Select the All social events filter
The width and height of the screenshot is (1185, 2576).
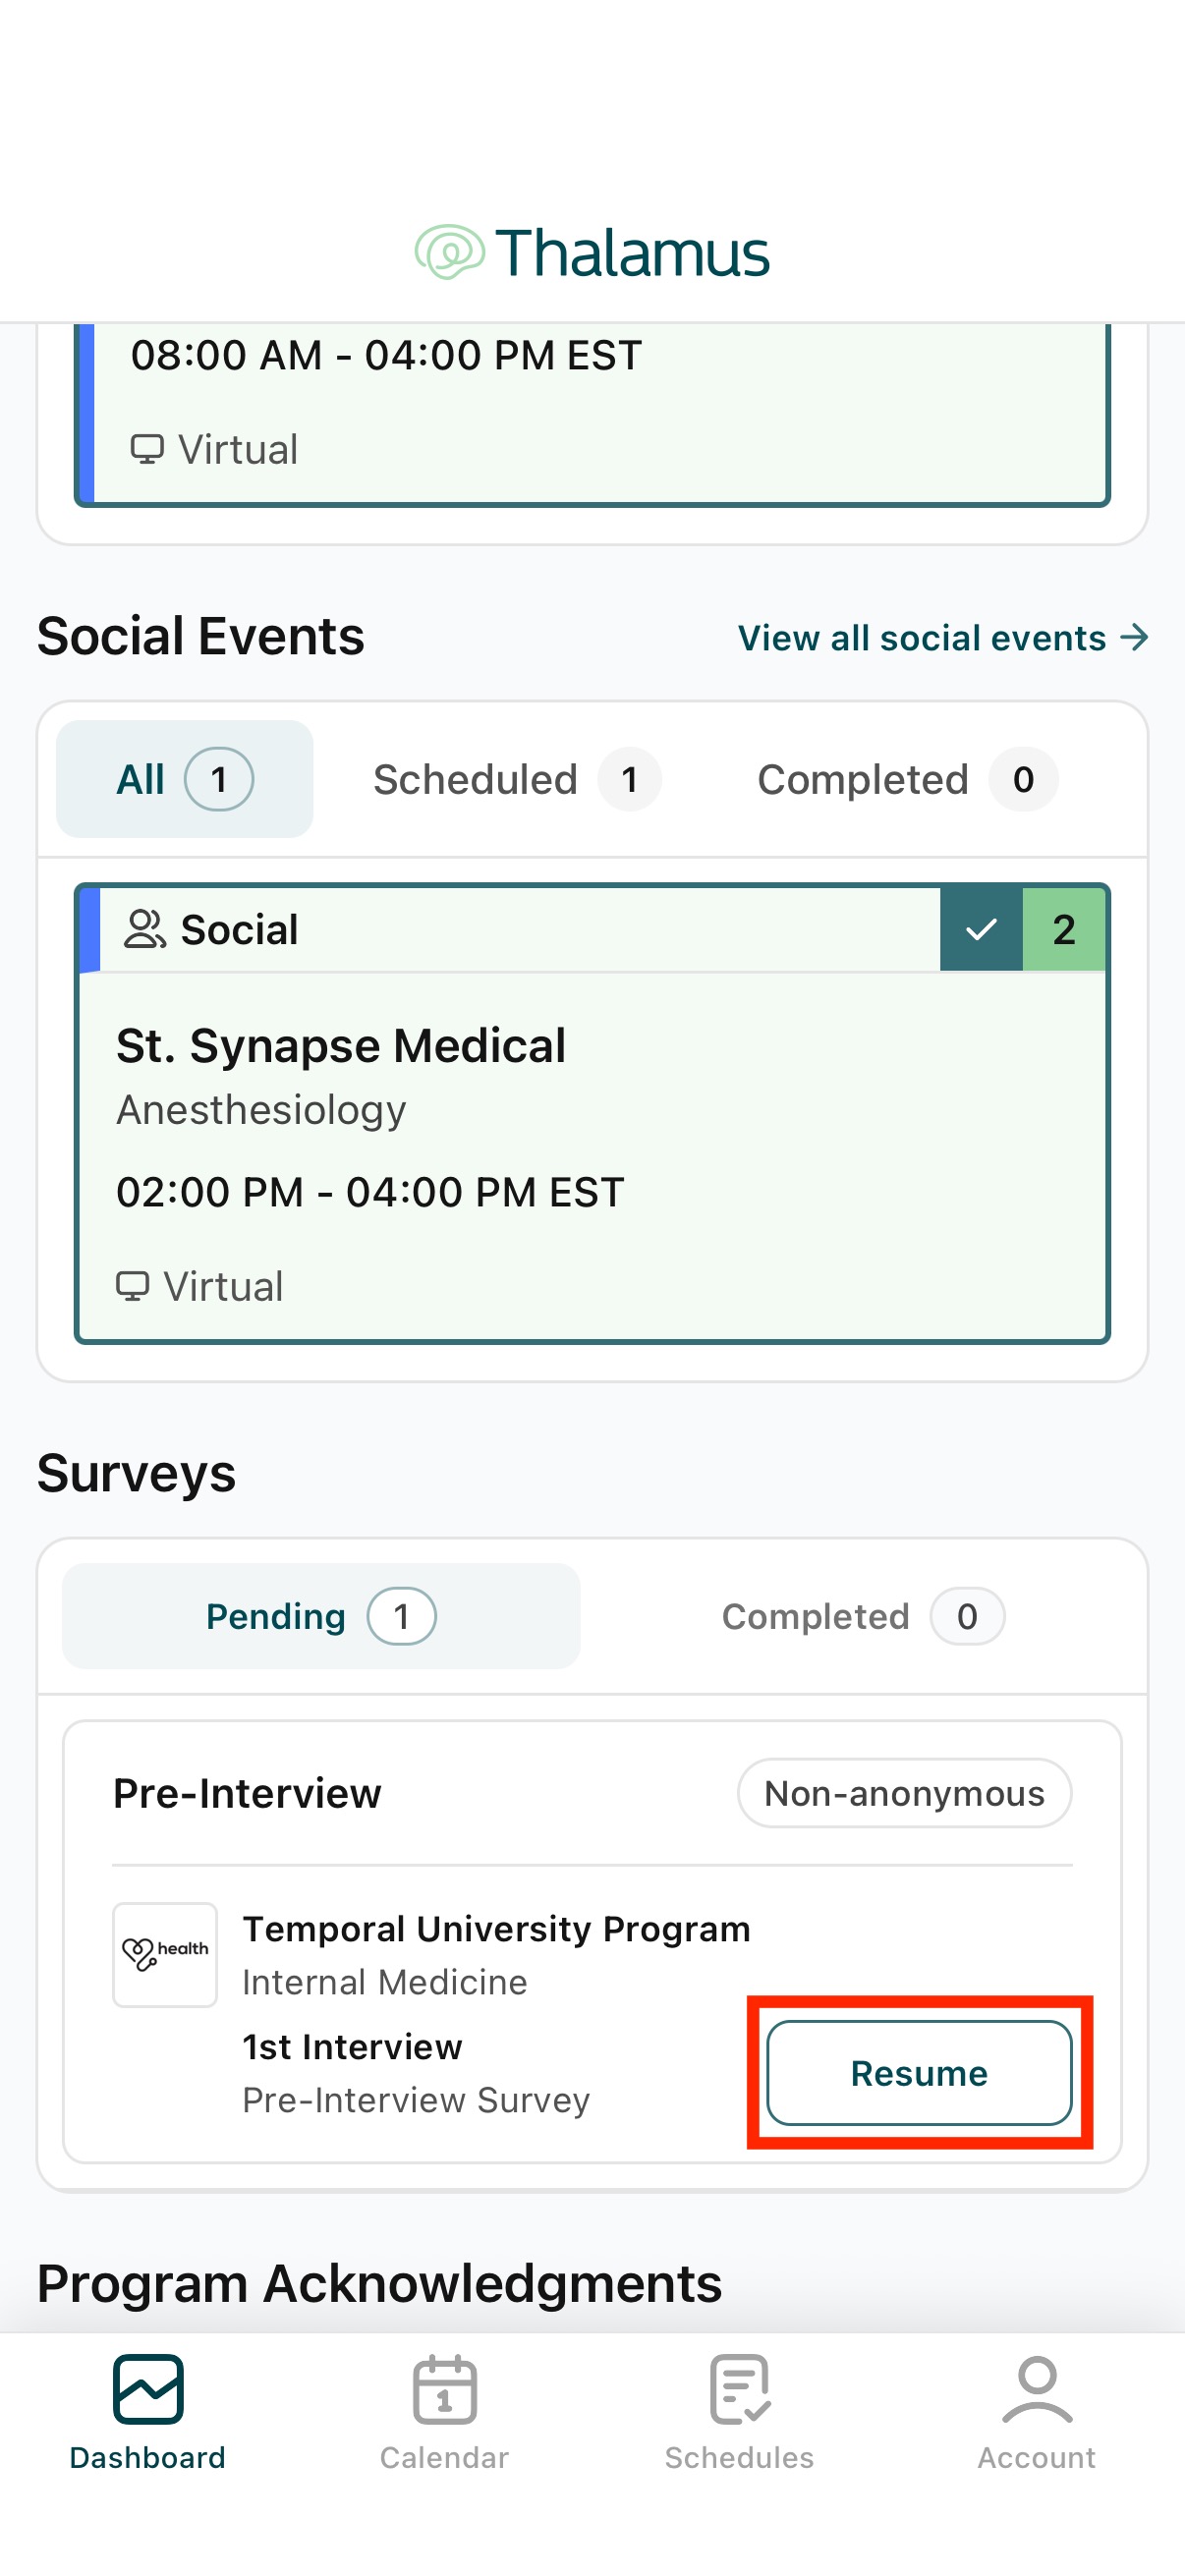pos(184,779)
